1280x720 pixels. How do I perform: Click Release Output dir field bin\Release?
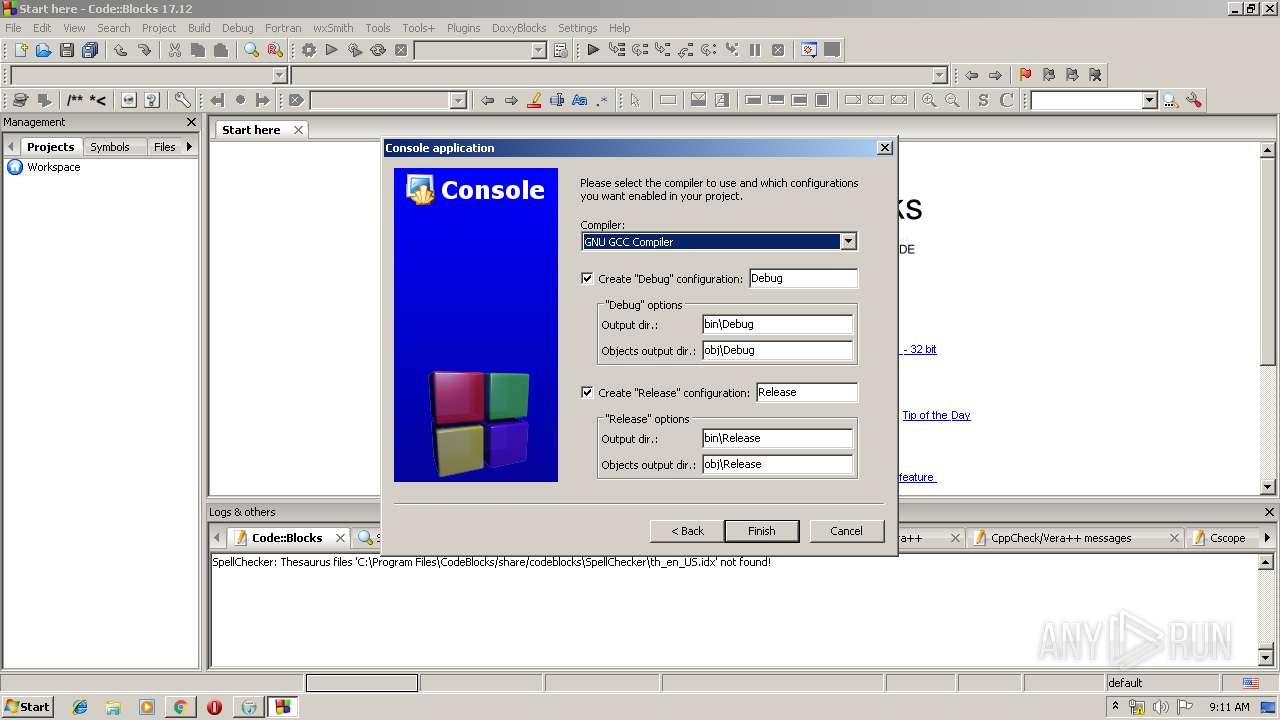[777, 438]
